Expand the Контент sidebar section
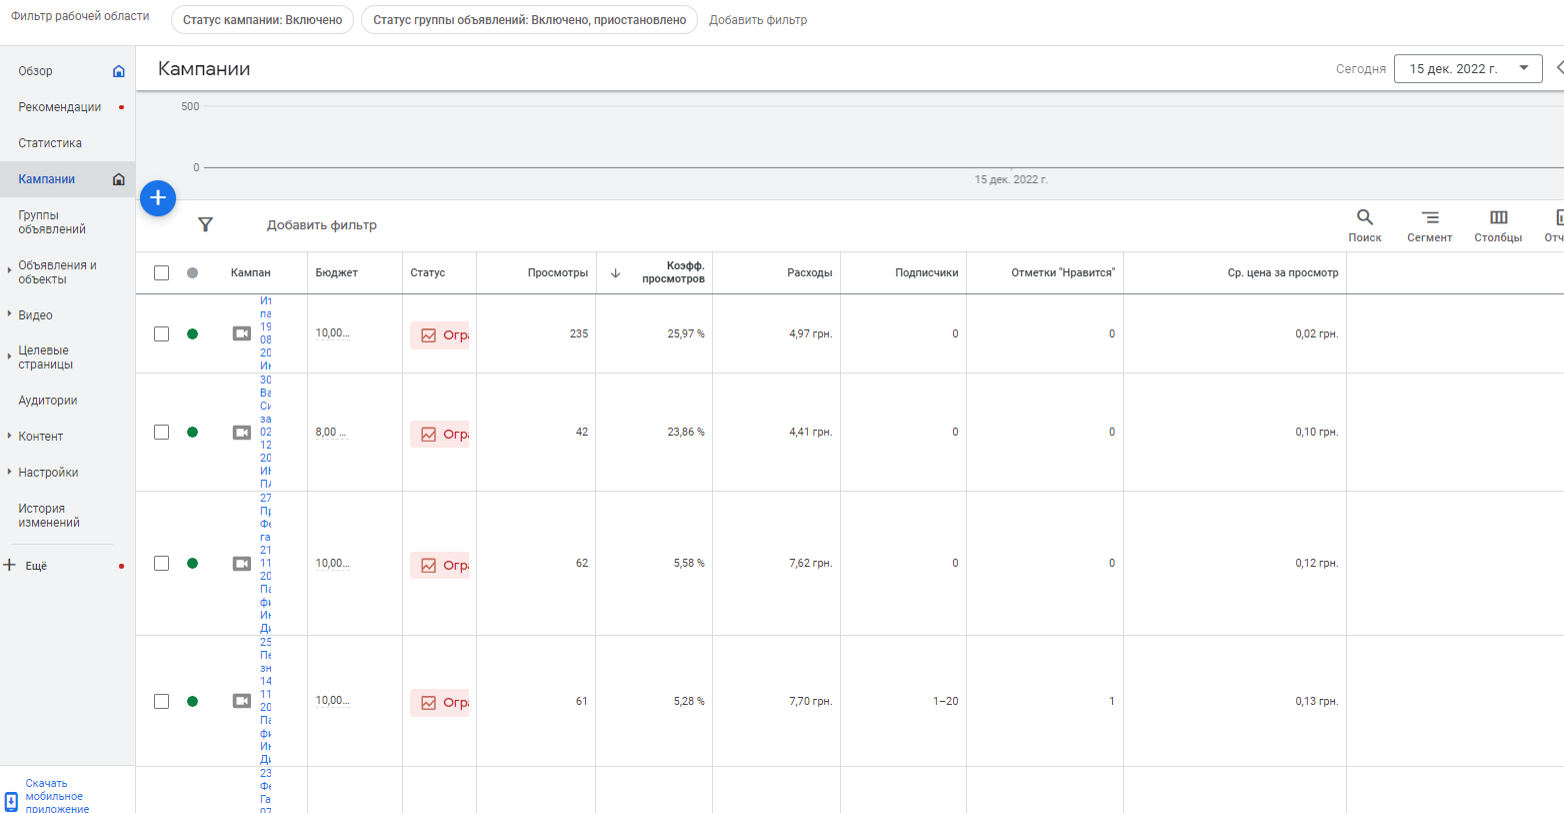Image resolution: width=1564 pixels, height=813 pixels. coord(9,435)
